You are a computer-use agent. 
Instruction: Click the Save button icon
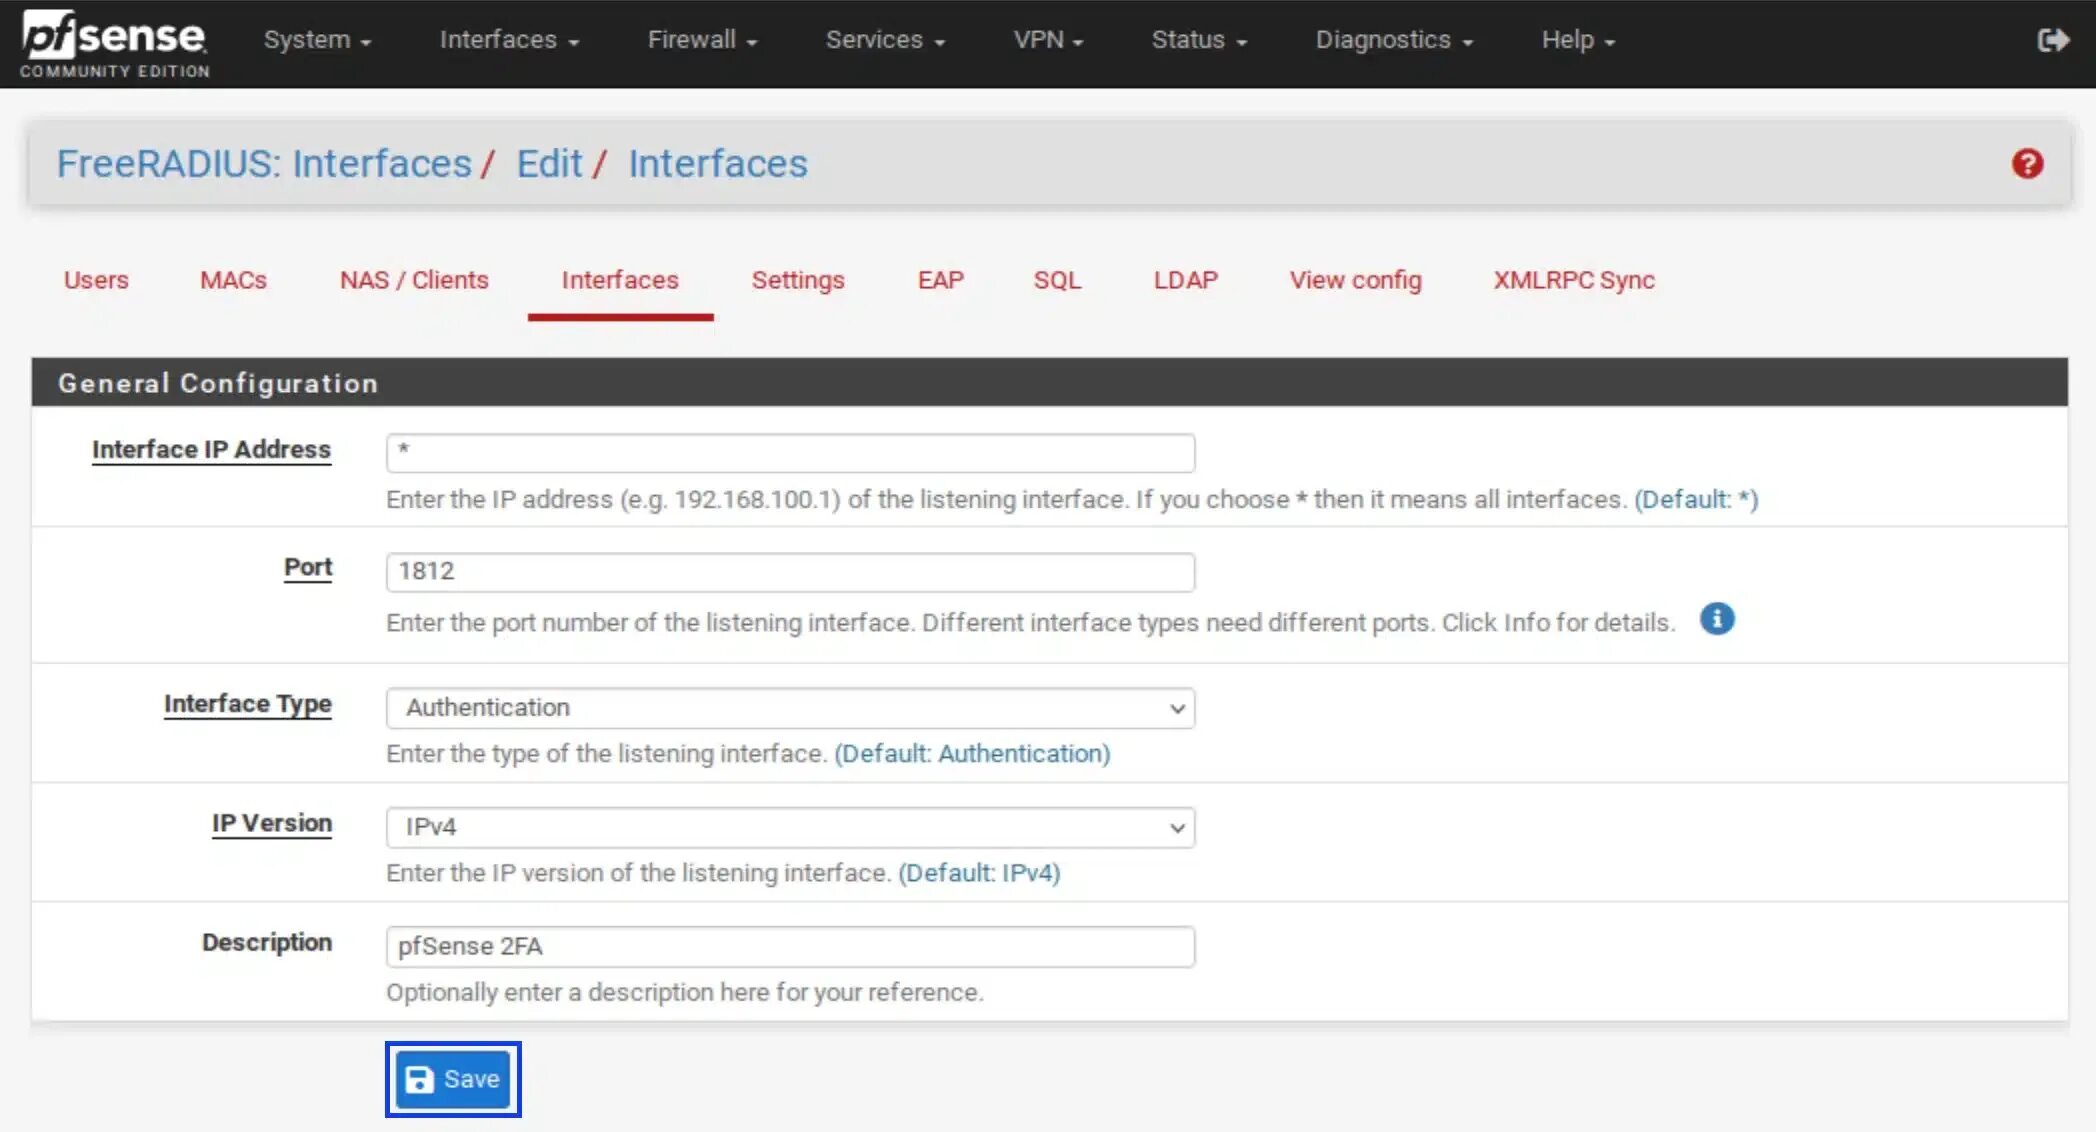click(x=426, y=1078)
